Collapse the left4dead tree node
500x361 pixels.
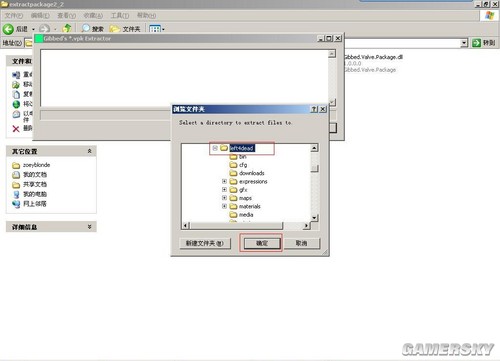tap(215, 148)
